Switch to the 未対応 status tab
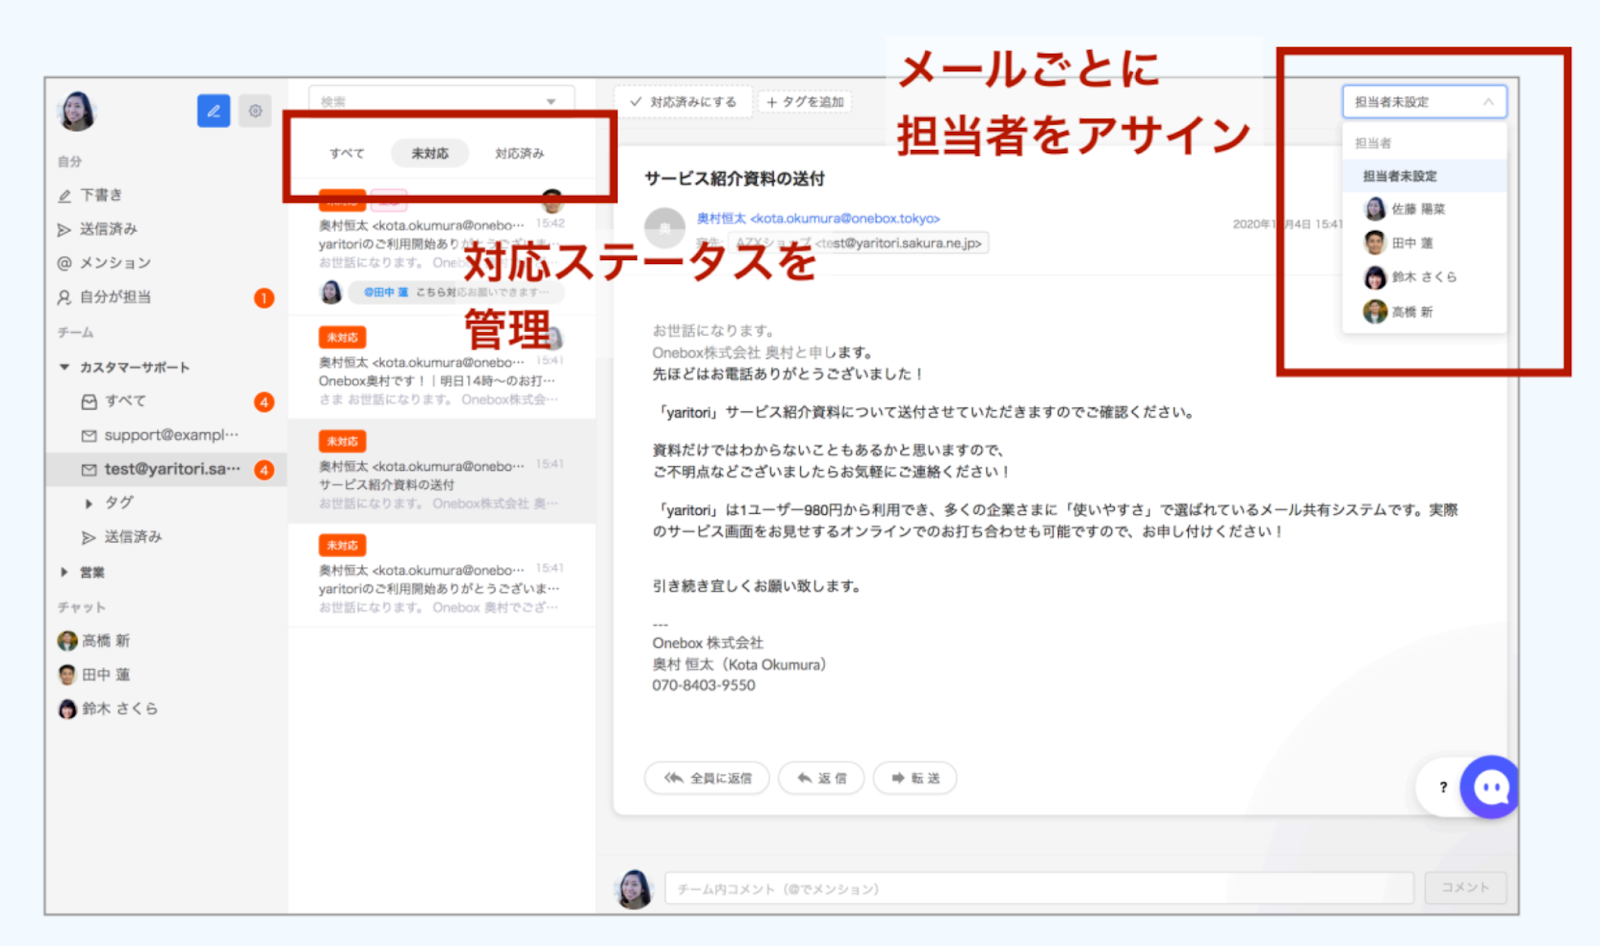 coord(430,153)
